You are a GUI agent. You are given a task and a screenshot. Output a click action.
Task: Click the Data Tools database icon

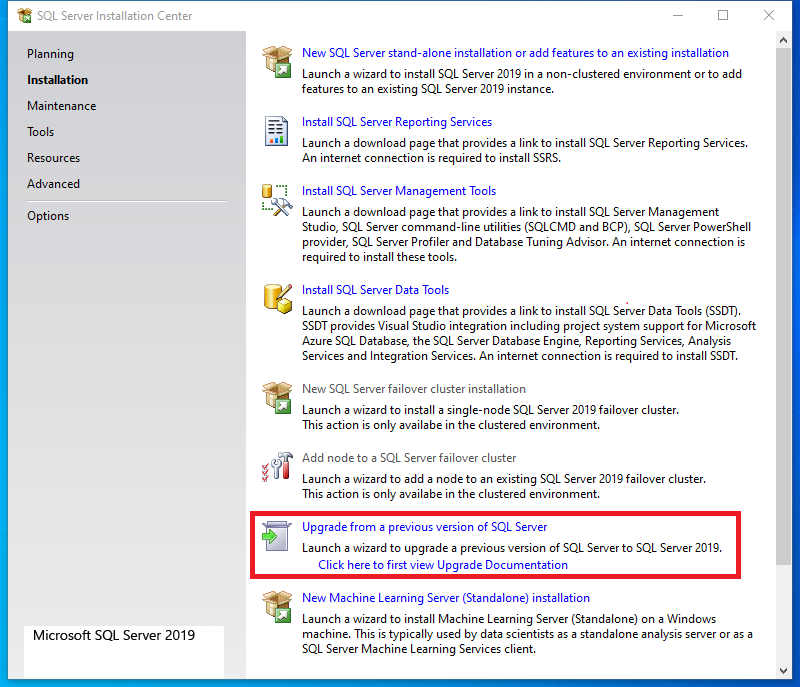coord(278,298)
